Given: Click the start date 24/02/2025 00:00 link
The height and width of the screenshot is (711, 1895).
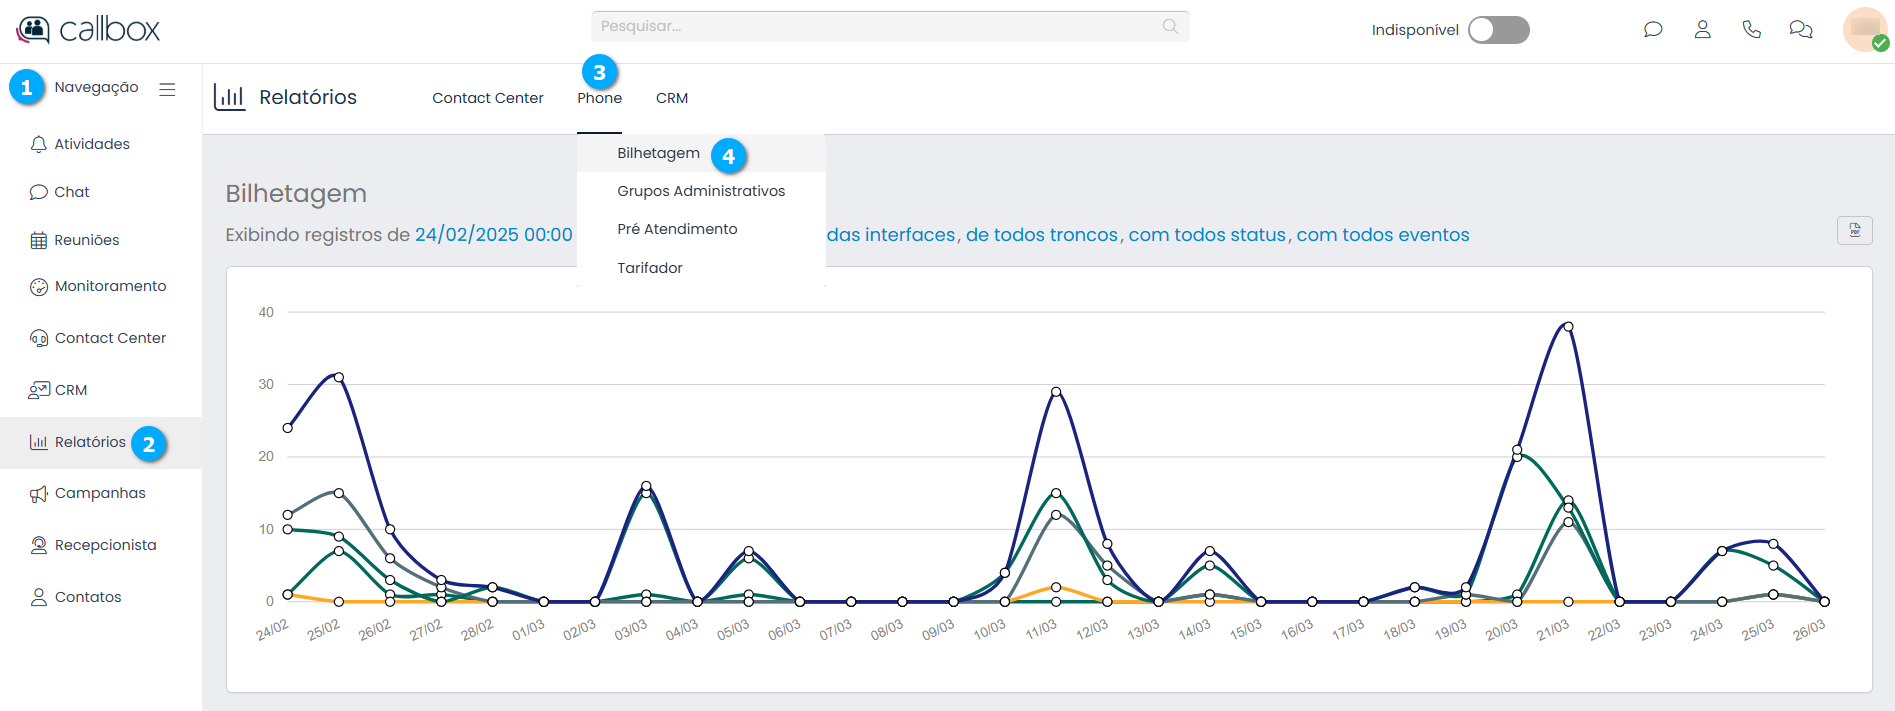Looking at the screenshot, I should pos(493,235).
